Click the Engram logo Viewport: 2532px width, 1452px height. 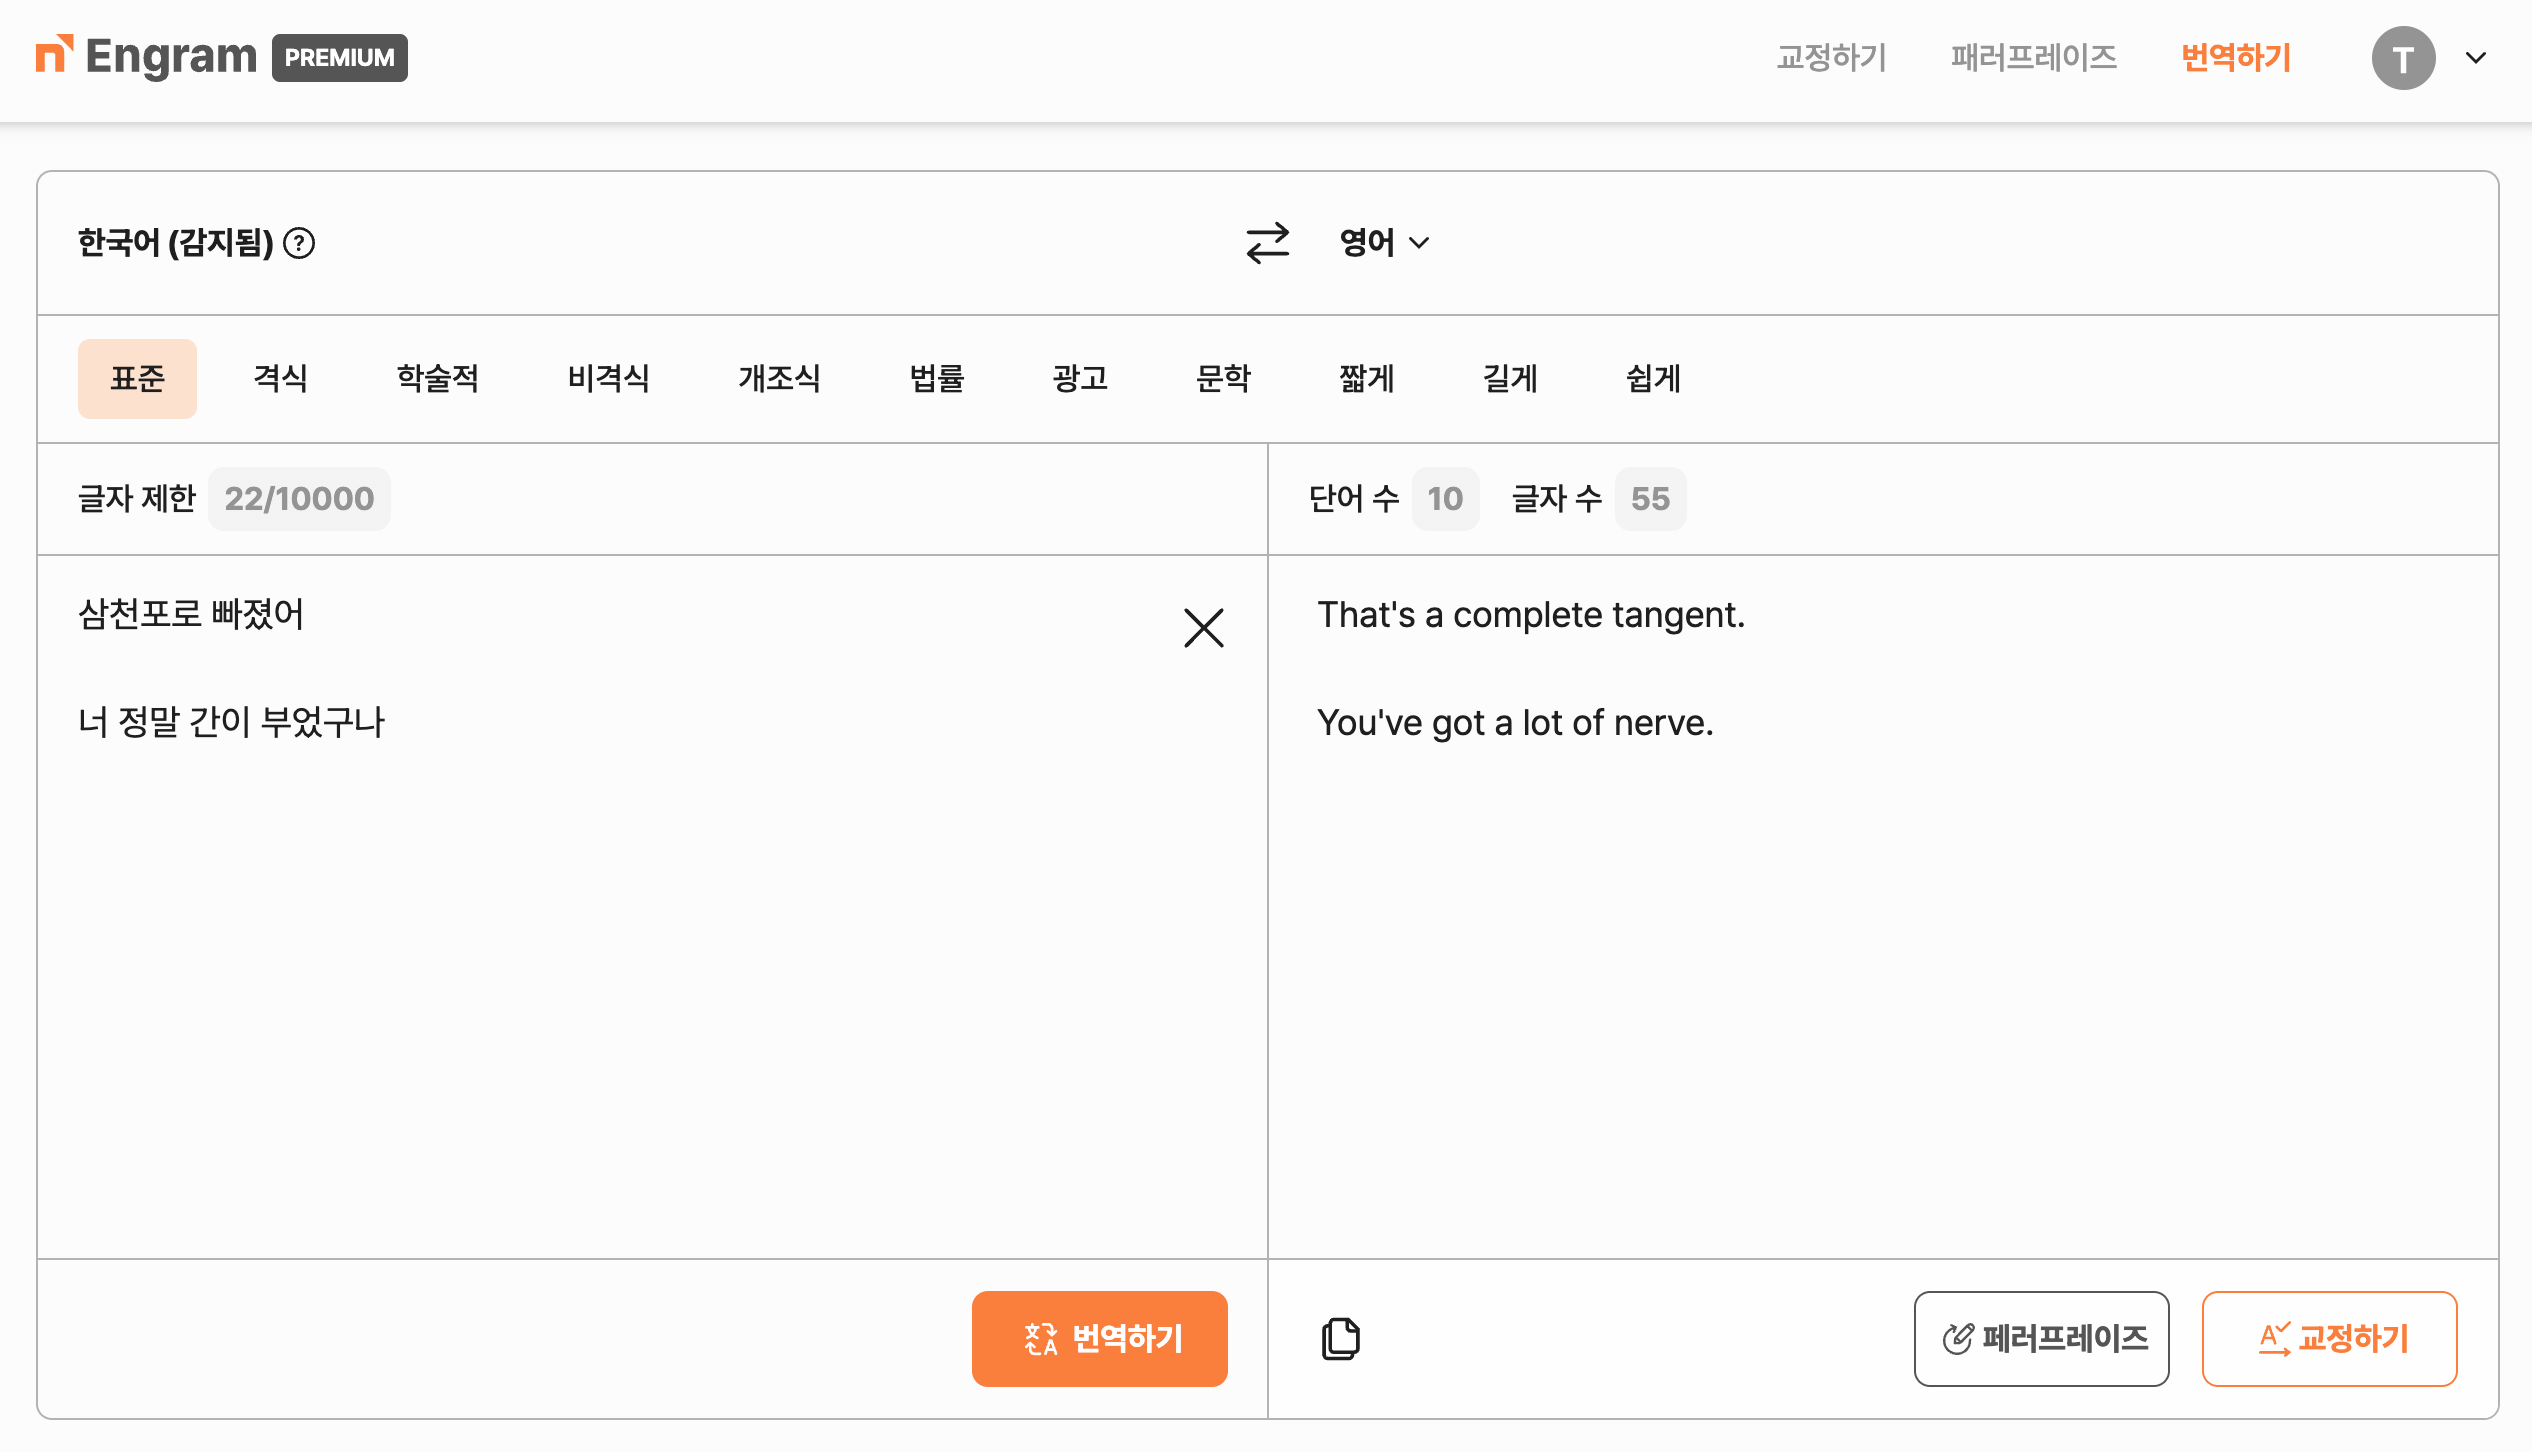[147, 57]
